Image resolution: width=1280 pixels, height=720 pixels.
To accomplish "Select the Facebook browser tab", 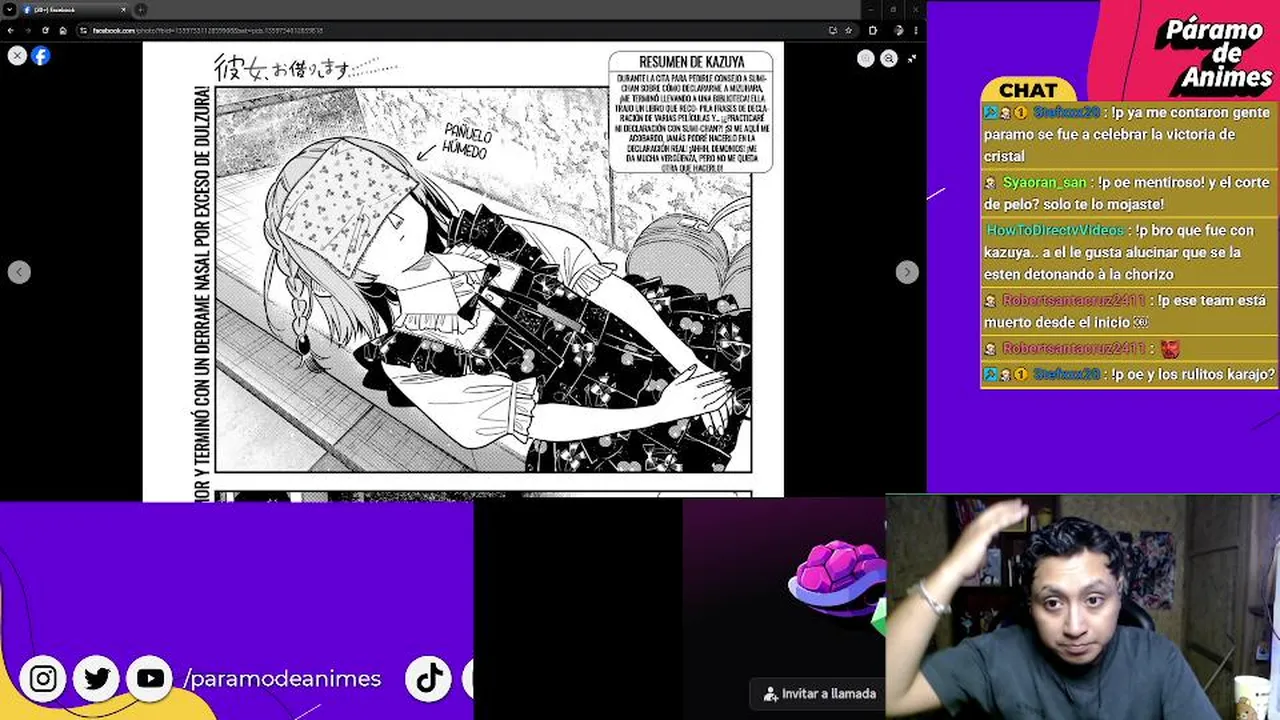I will click(x=75, y=9).
